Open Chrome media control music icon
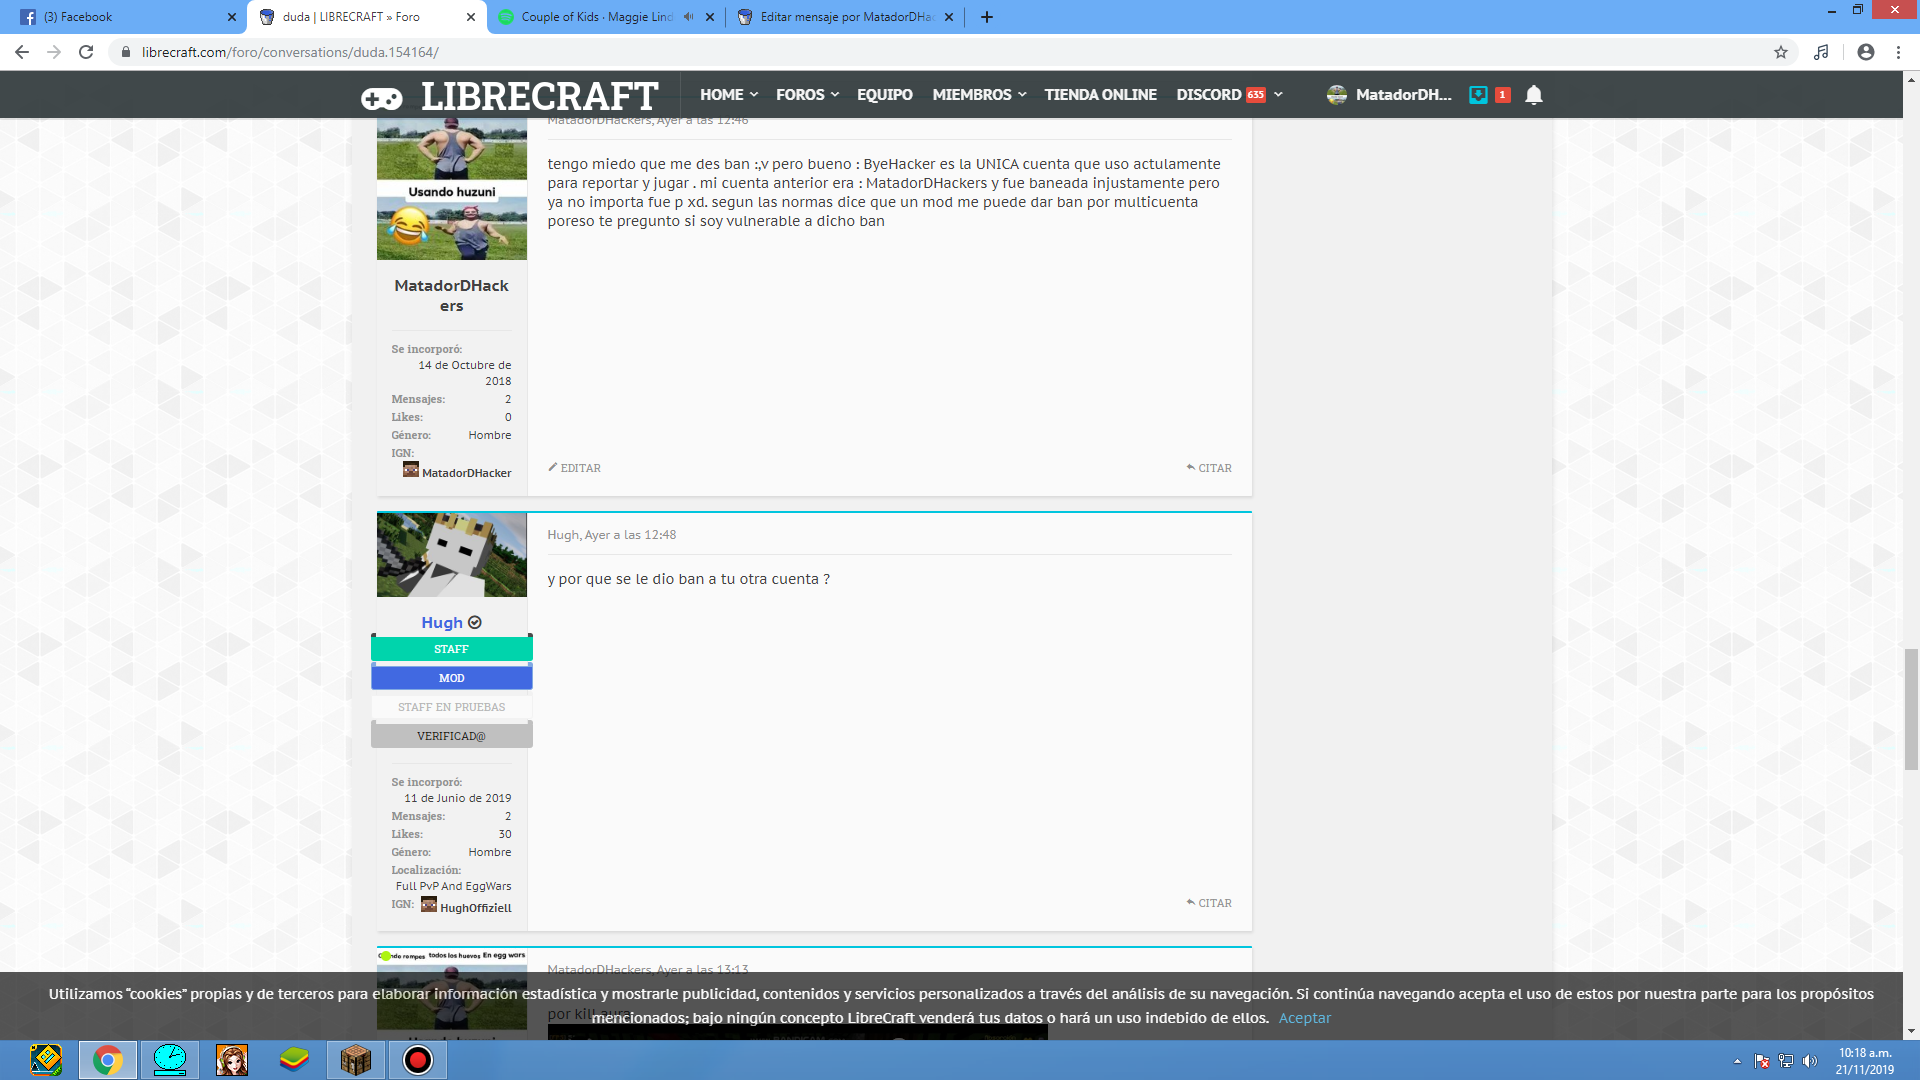Screen dimensions: 1920x1080 pyautogui.click(x=1821, y=52)
